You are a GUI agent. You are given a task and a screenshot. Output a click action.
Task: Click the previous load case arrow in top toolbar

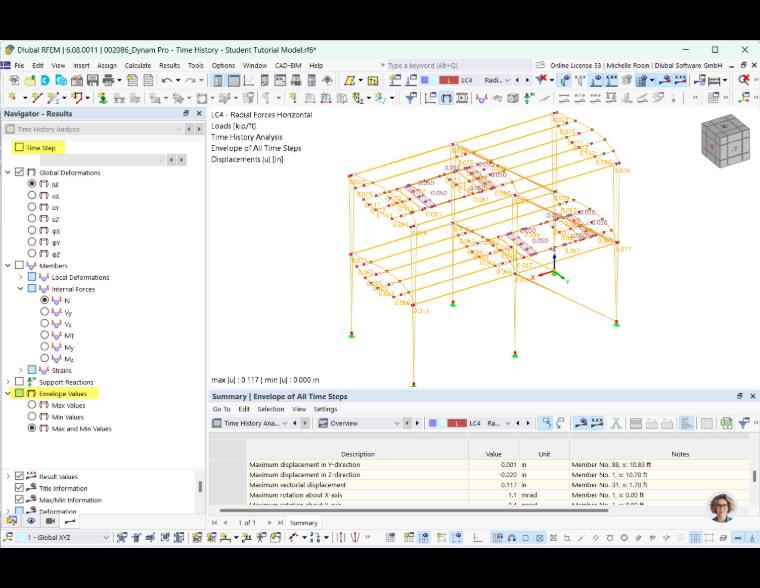pos(517,80)
